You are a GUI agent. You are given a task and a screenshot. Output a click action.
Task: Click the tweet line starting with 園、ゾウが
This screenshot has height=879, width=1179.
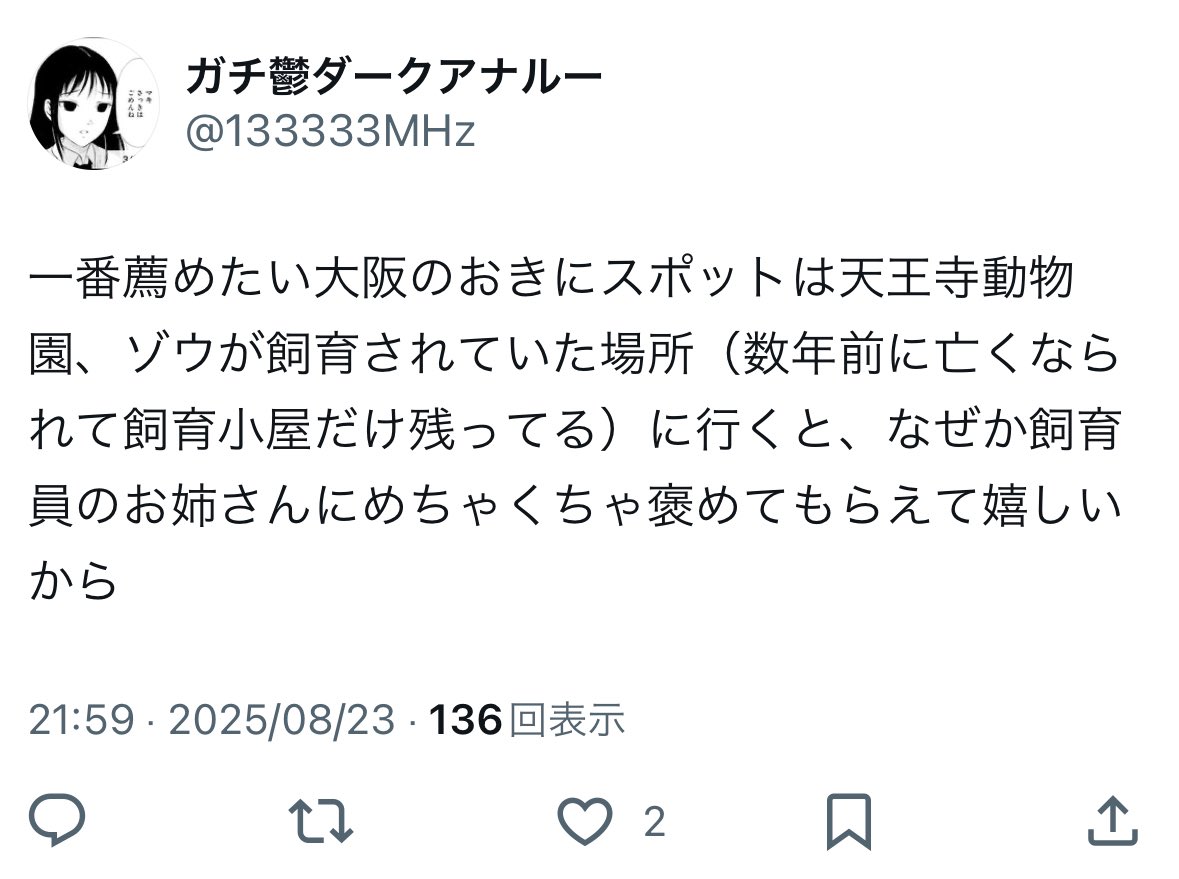click(574, 353)
